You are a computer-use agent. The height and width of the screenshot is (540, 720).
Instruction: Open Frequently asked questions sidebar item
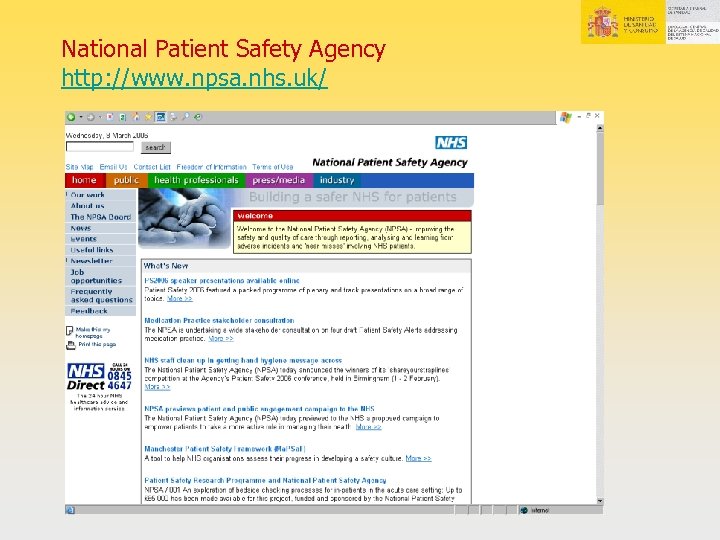coord(101,295)
